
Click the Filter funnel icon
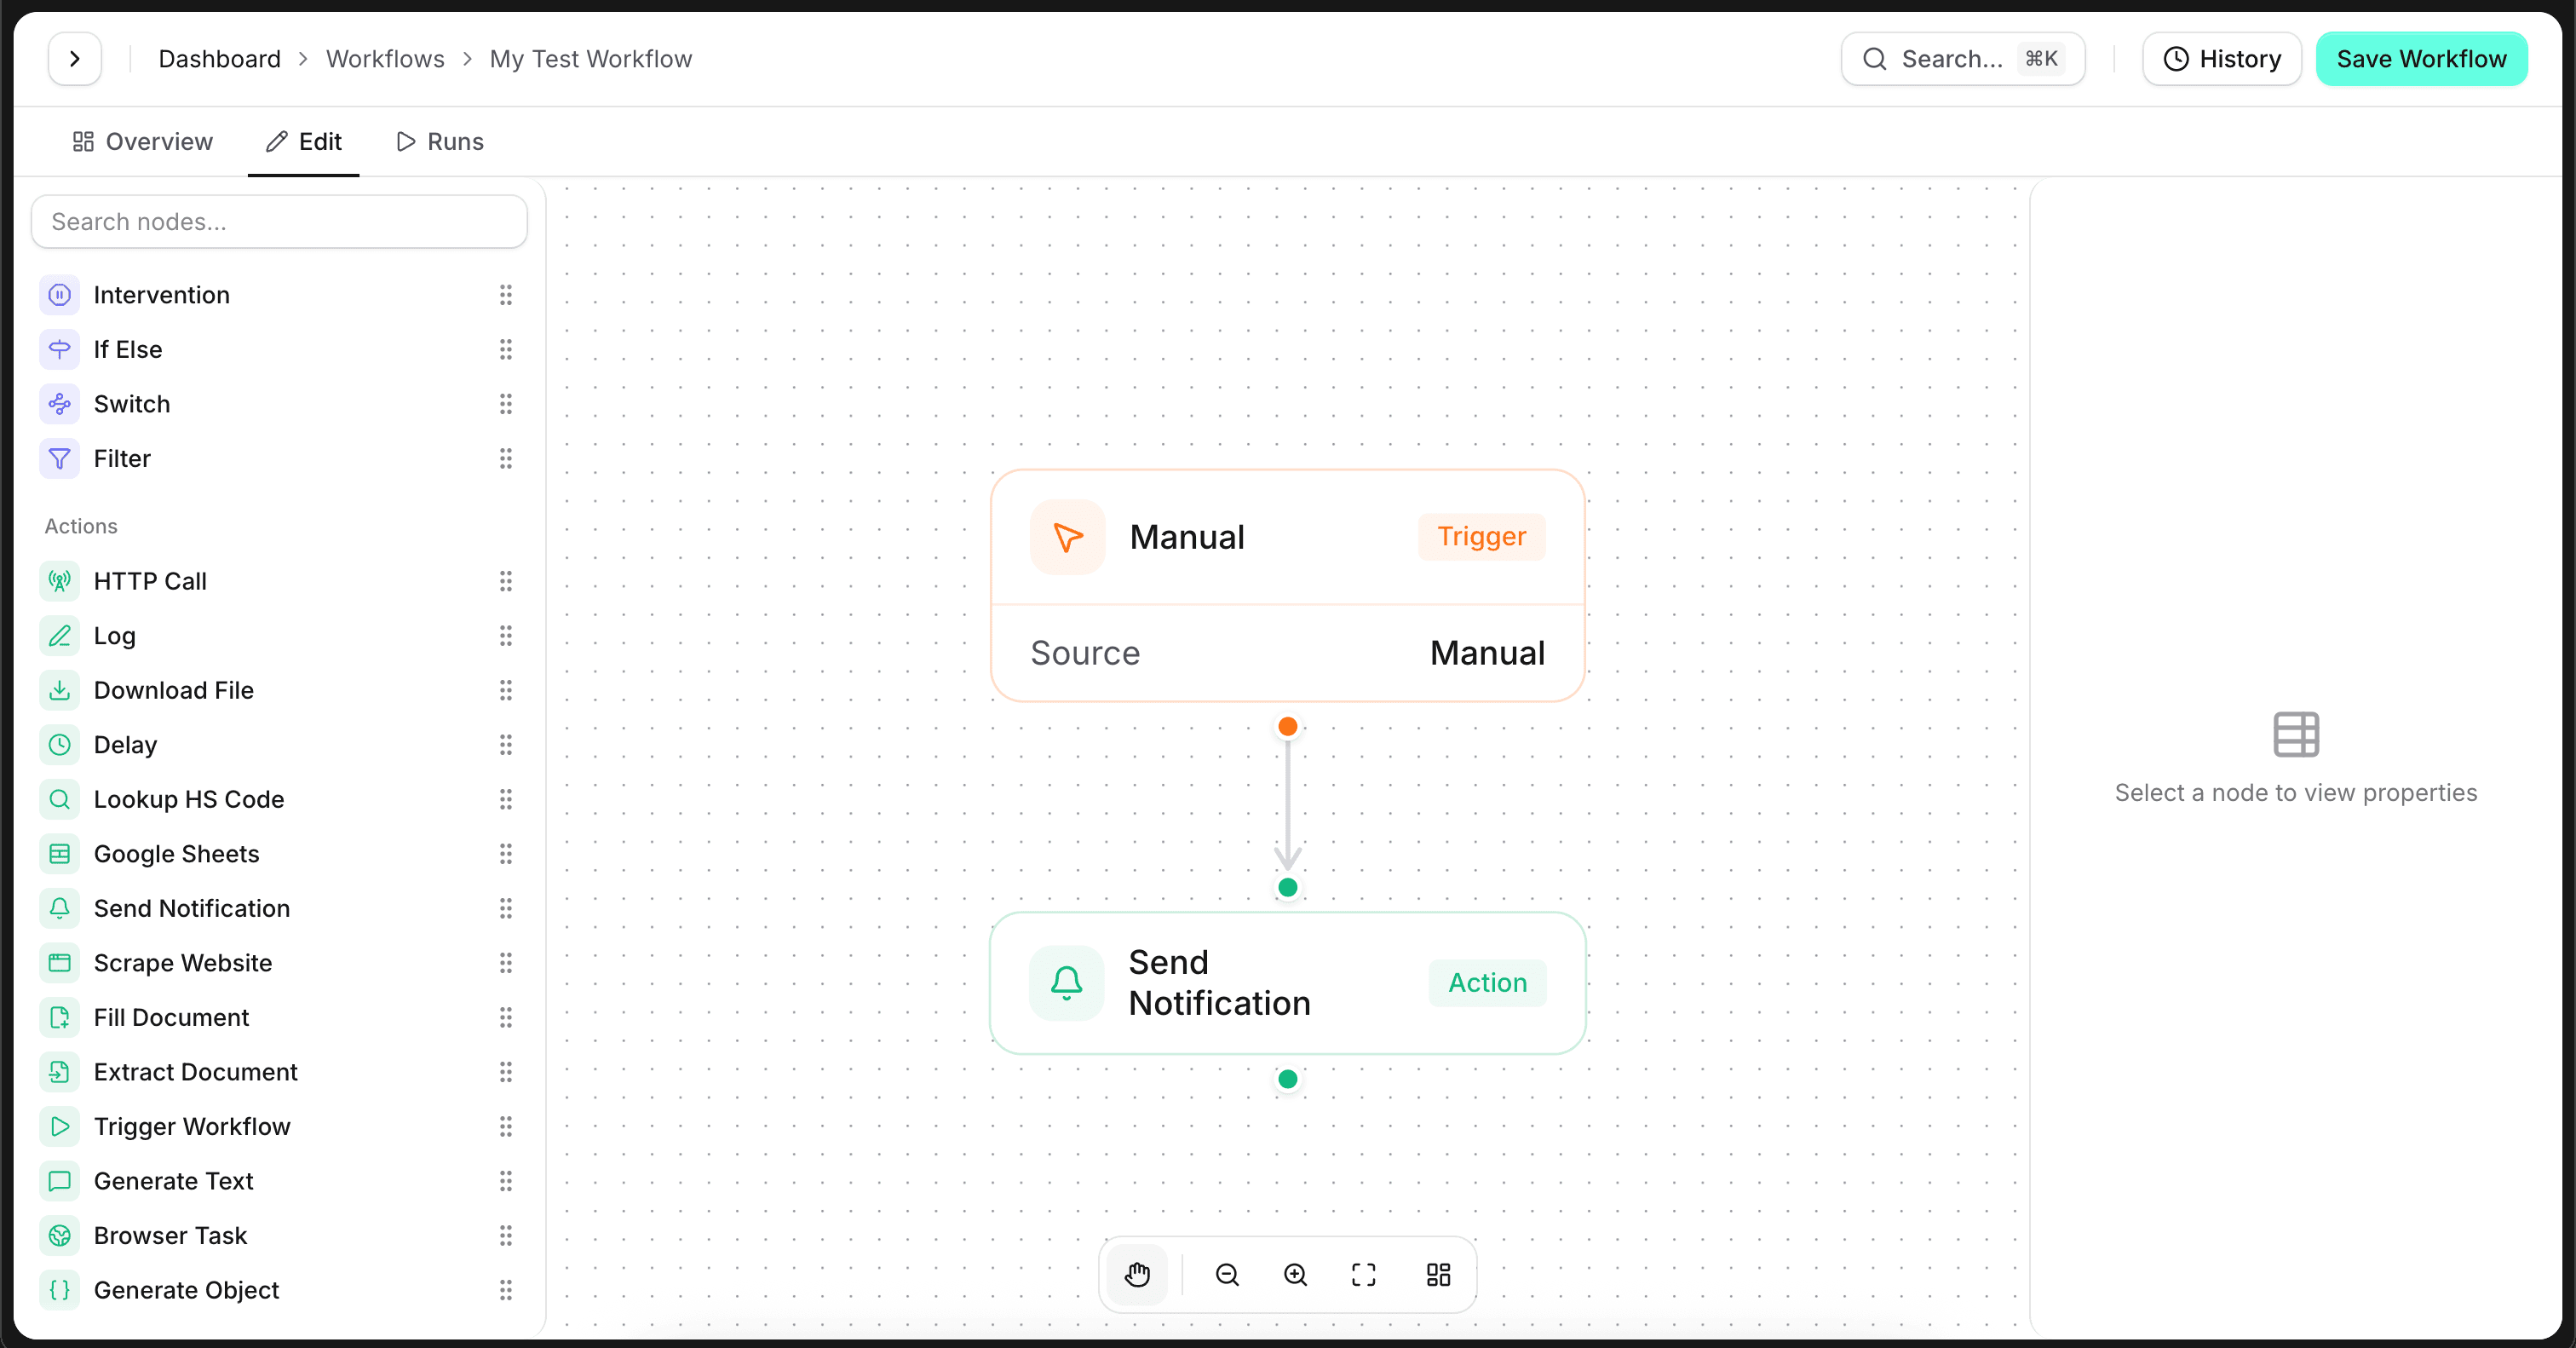click(60, 458)
